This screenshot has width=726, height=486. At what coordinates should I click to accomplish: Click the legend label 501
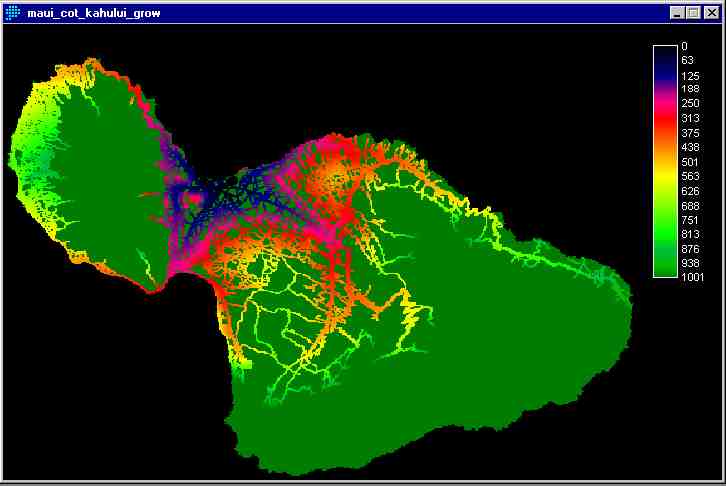(x=690, y=162)
